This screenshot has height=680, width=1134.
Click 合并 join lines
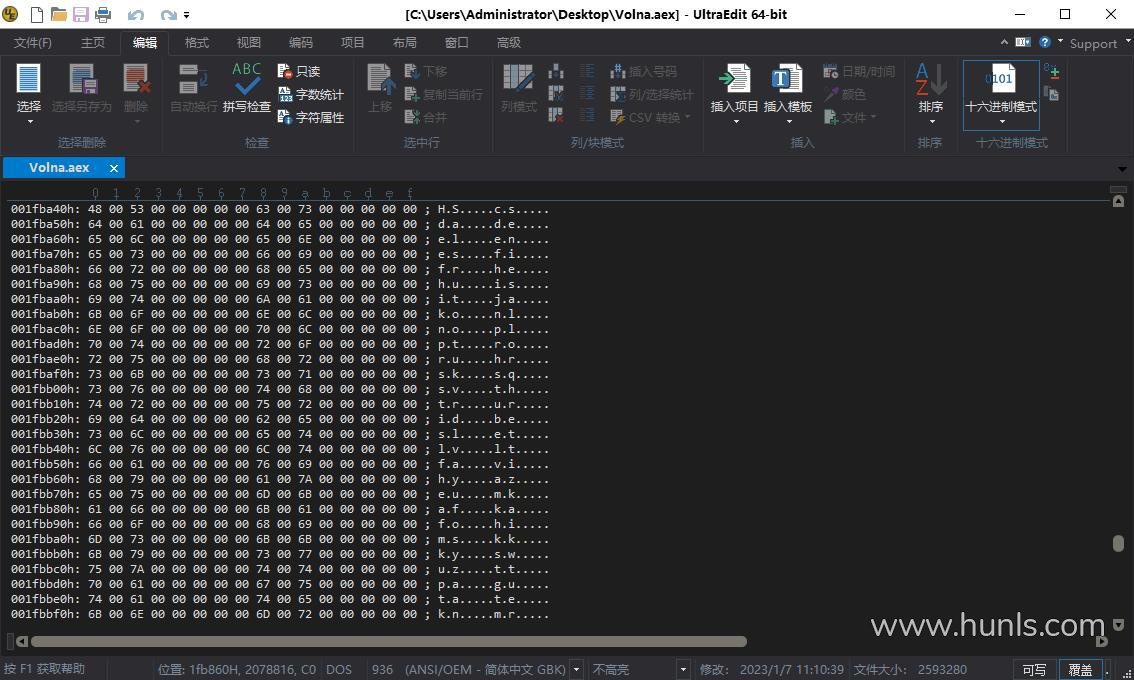(x=426, y=117)
